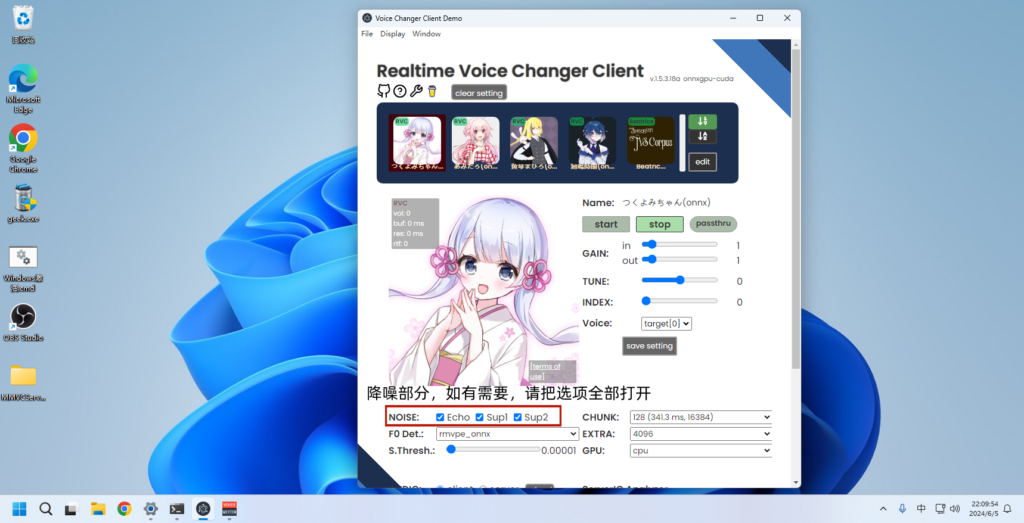Open the wrench tools icon

416,91
